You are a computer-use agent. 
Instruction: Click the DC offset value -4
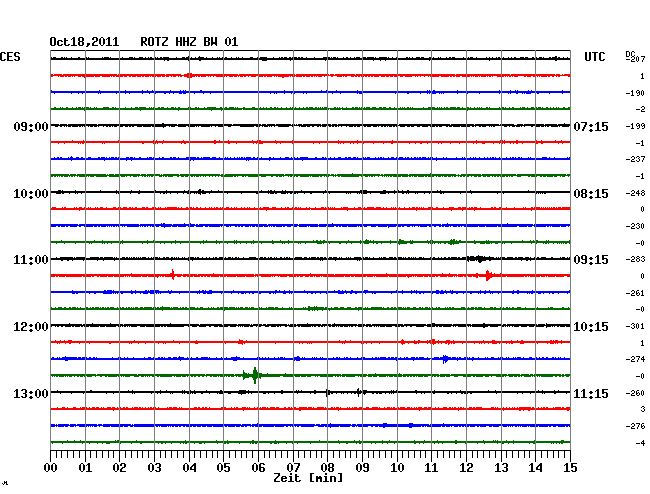640,443
